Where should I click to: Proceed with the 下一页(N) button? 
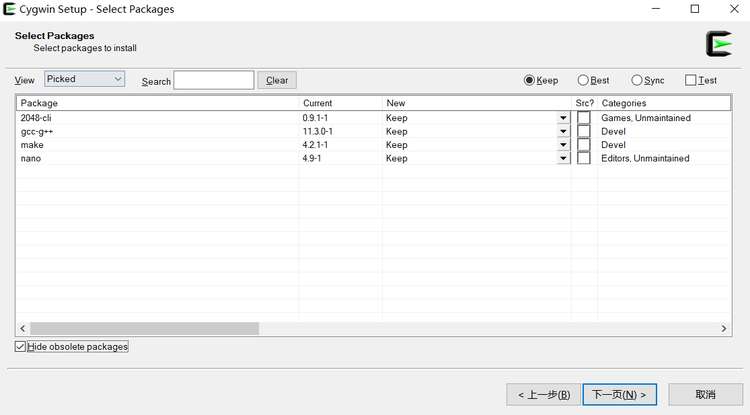[x=619, y=394]
